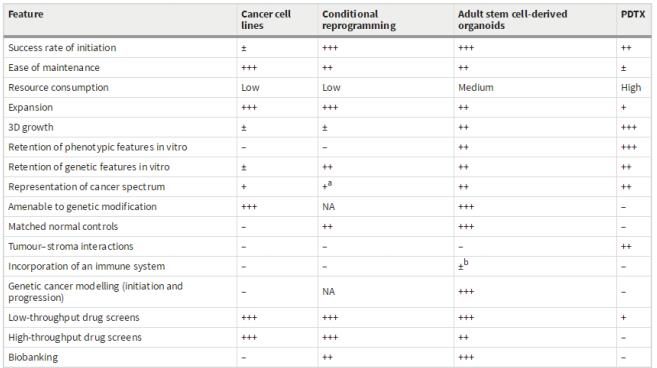Click the superscript b footnote marker
The height and width of the screenshot is (368, 657).
click(x=466, y=262)
